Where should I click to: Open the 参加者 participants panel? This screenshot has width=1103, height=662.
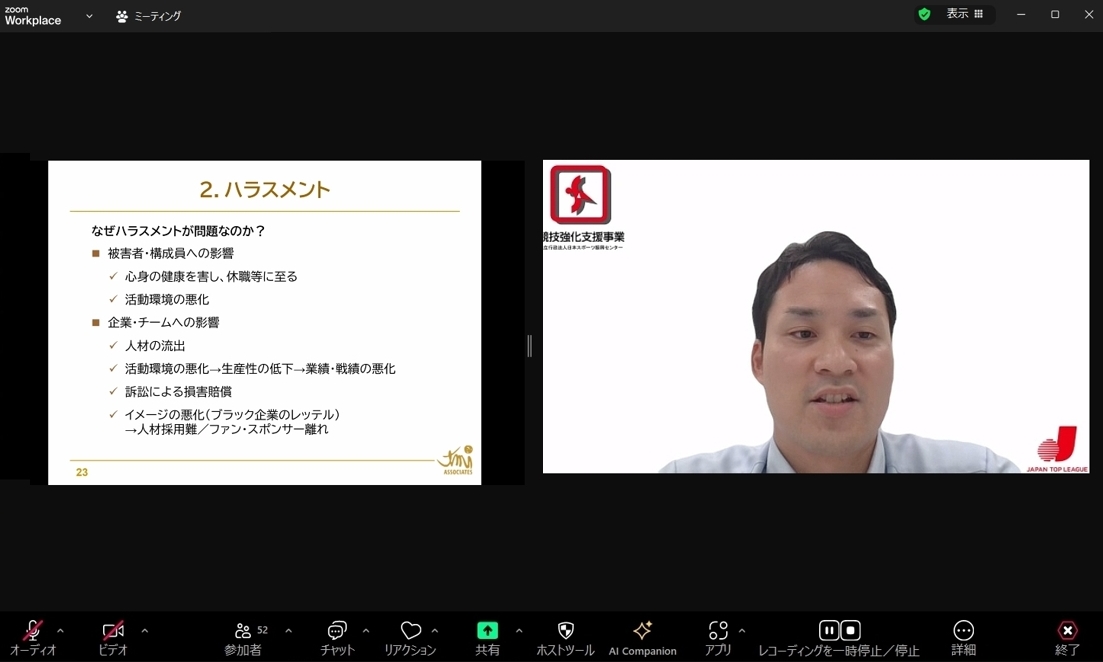click(243, 630)
